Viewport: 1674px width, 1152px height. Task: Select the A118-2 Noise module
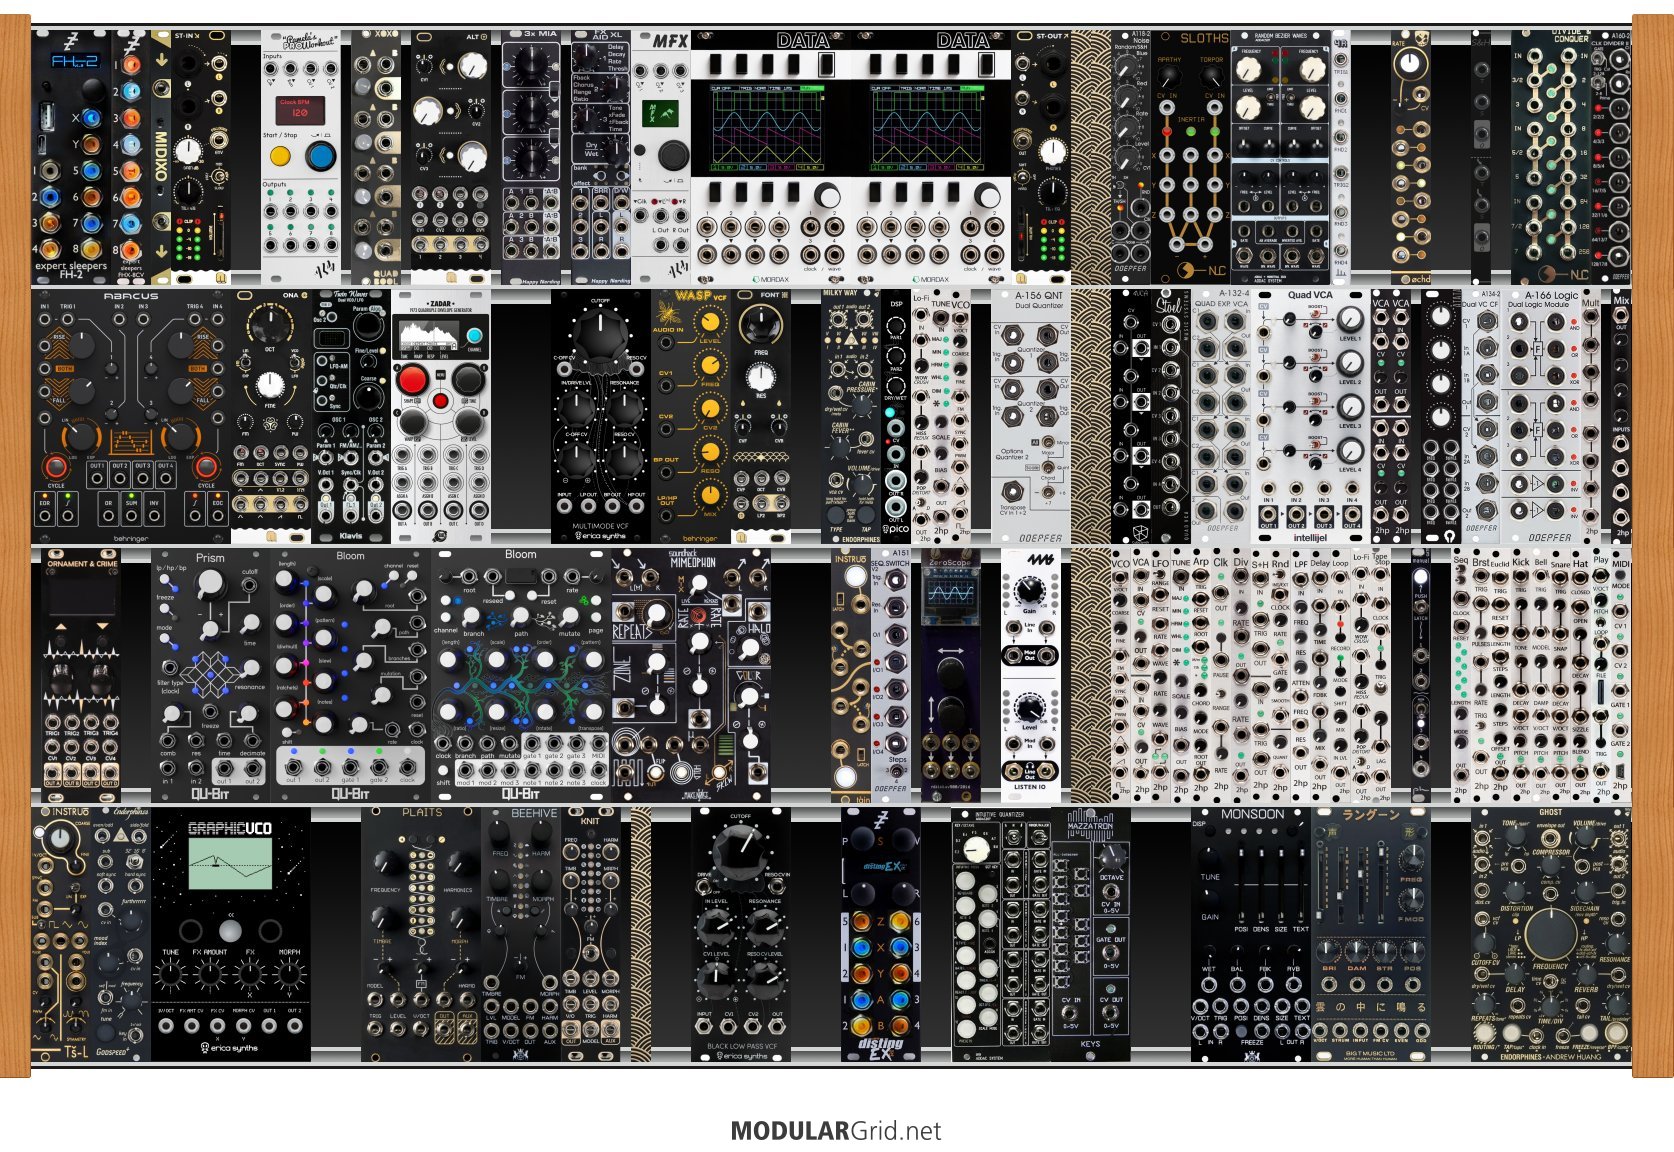coord(1131,157)
